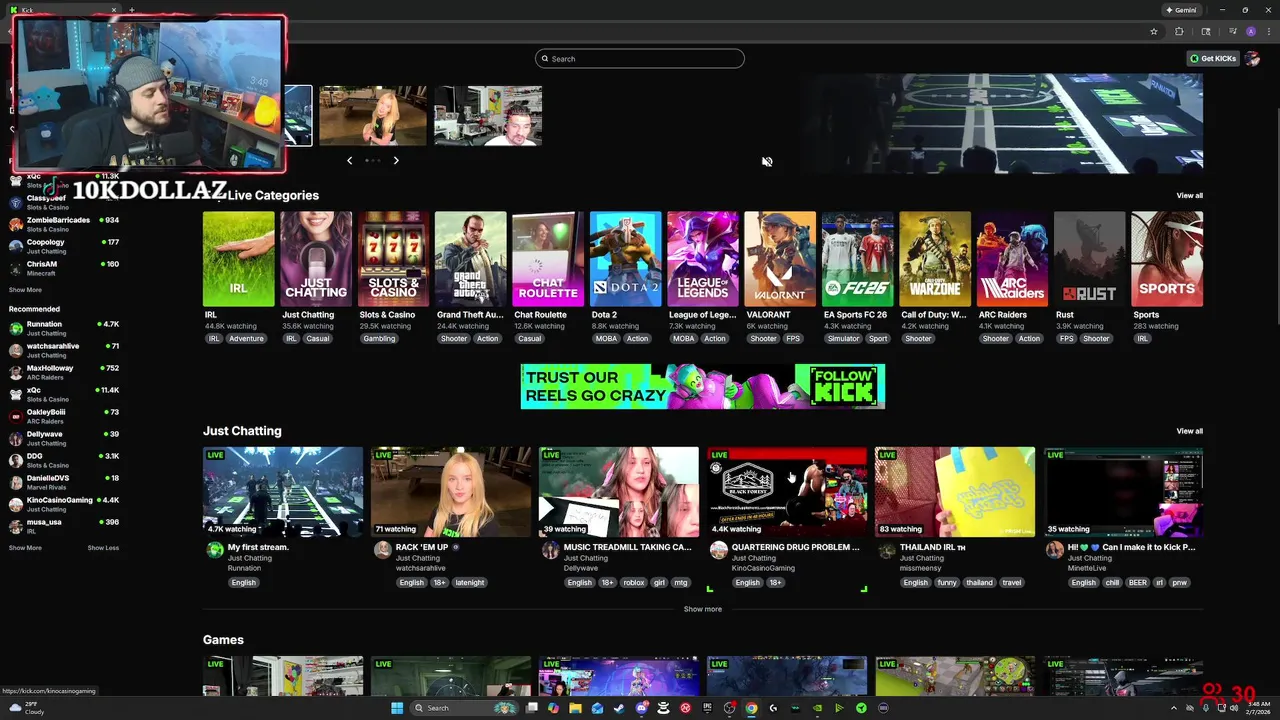This screenshot has width=1280, height=720.
Task: Open MinetteLive avatar beside the Hi! stream
Action: pyautogui.click(x=1054, y=549)
